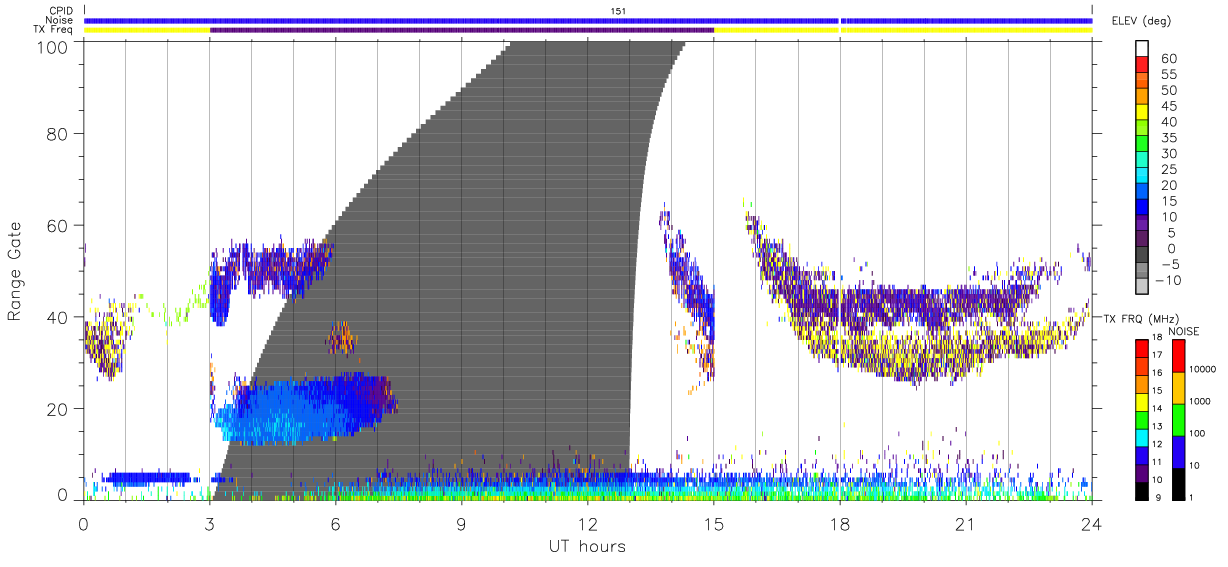The width and height of the screenshot is (1228, 567).
Task: Pick the yellow segment of the ELEV colorbar
Action: coord(1142,111)
